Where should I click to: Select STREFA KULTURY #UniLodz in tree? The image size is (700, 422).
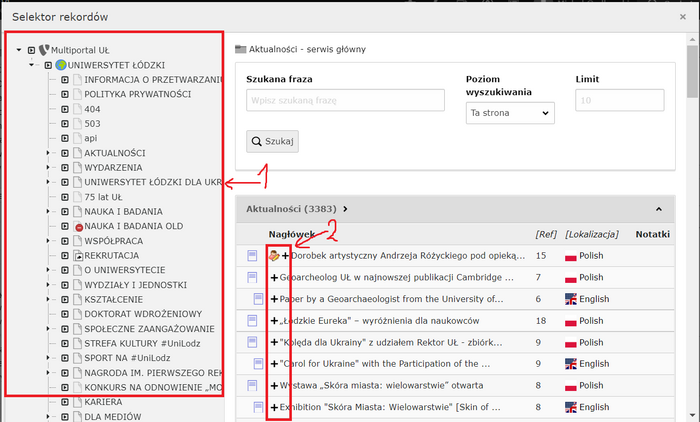point(143,343)
